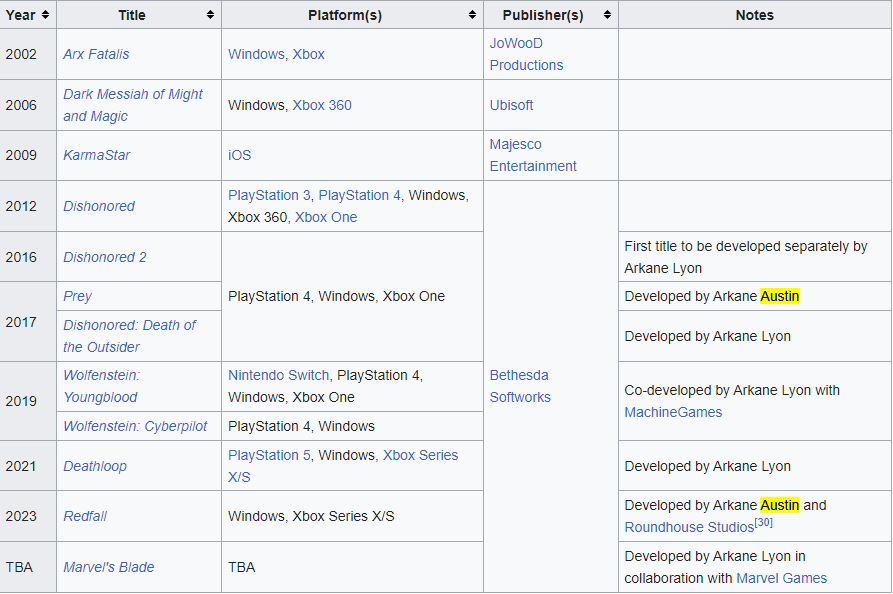This screenshot has width=893, height=594.
Task: Open Wolfenstein: Youngblood link
Action: click(101, 386)
